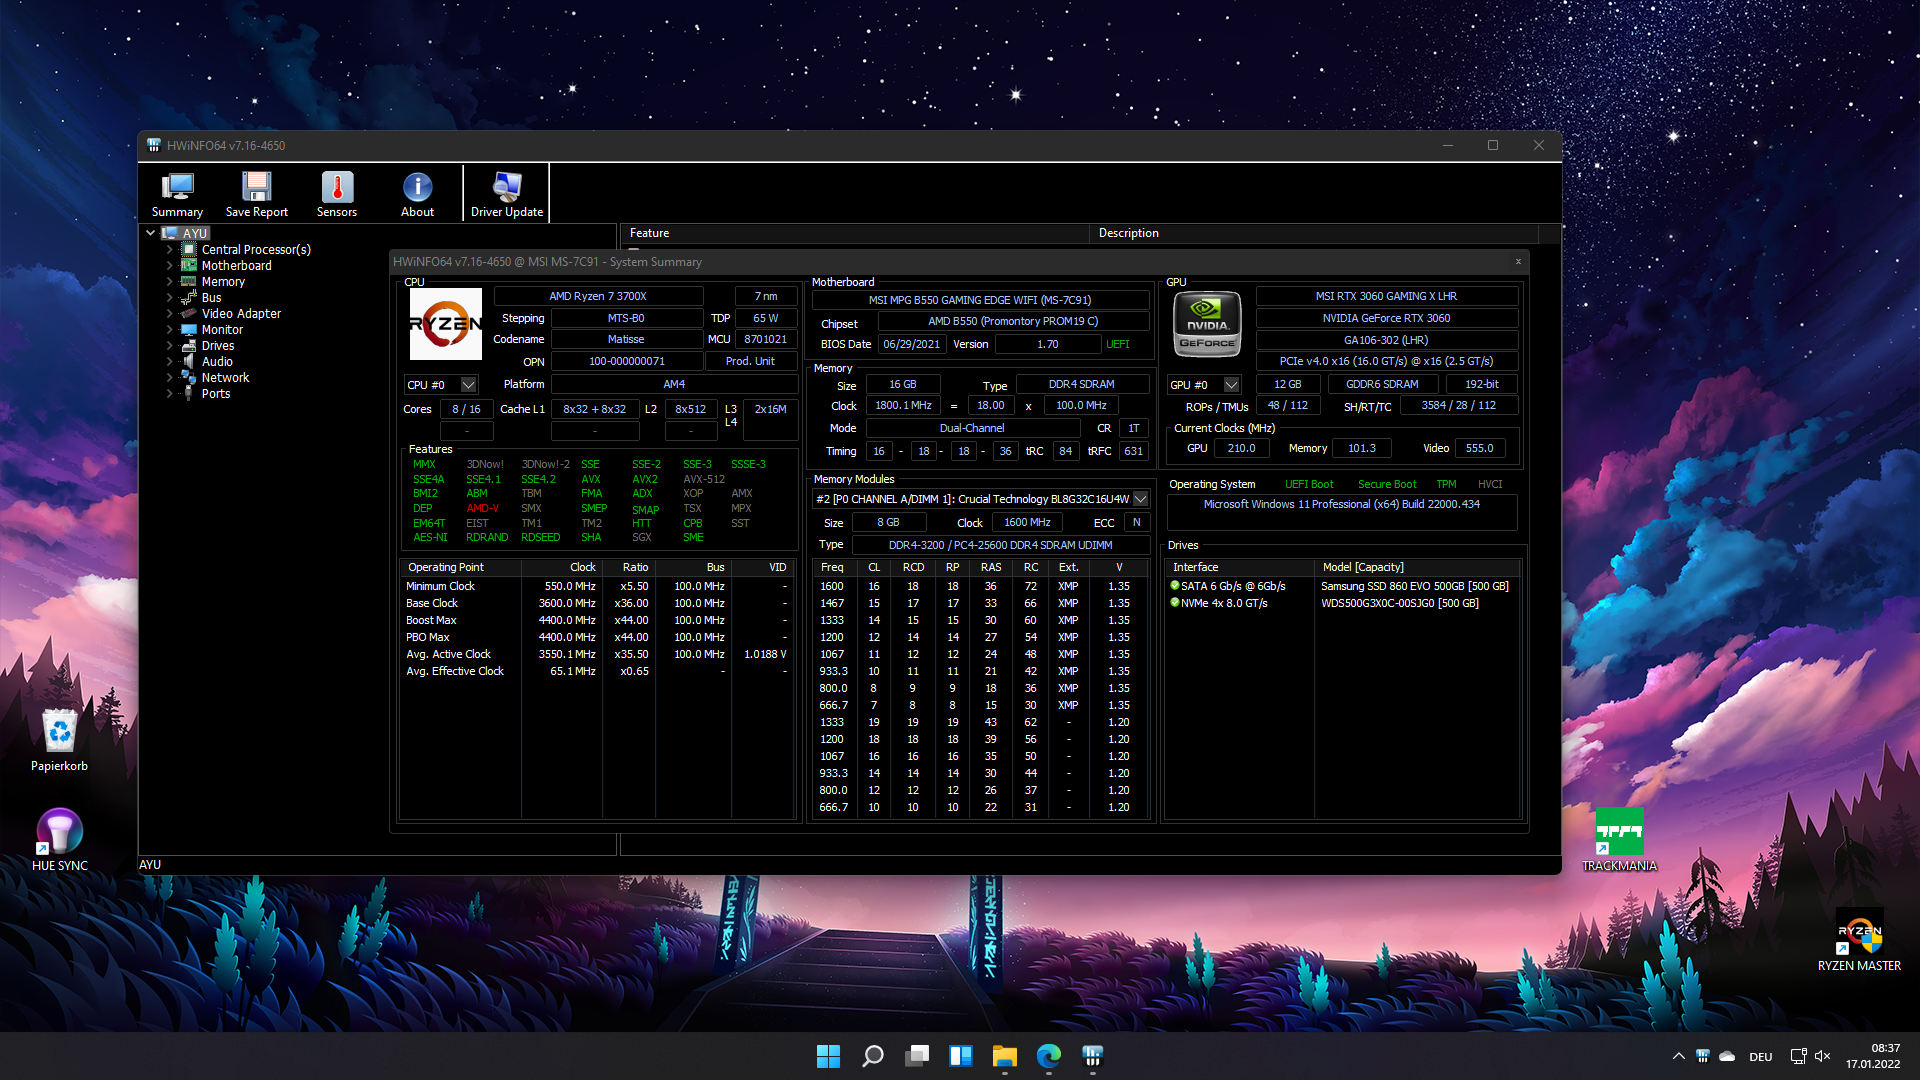1920x1080 pixels.
Task: Click the Feature column header
Action: (650, 233)
